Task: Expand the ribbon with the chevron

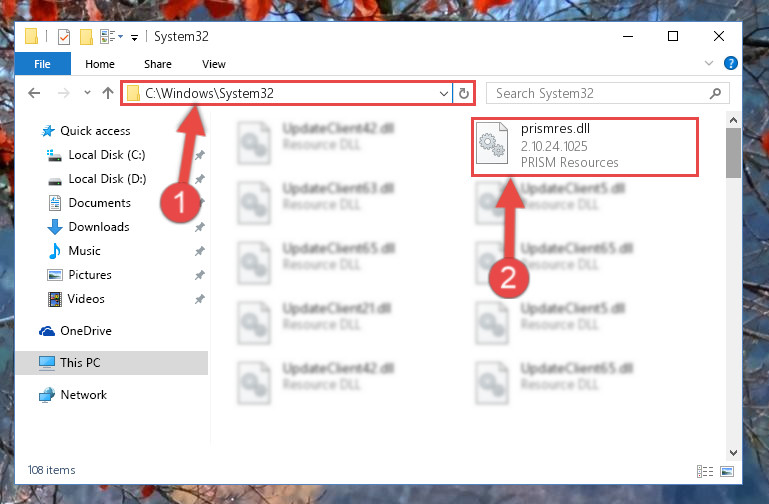Action: [x=709, y=63]
